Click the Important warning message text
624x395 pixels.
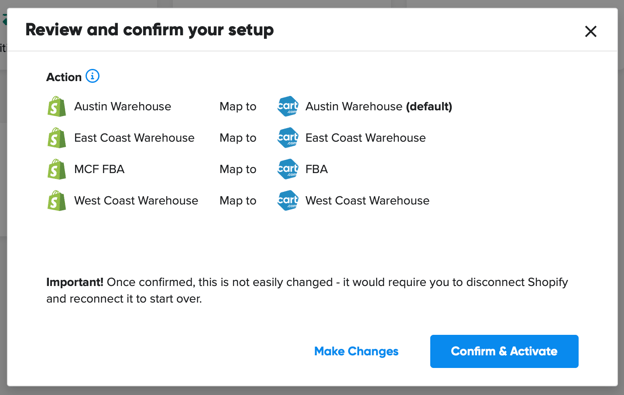(307, 290)
